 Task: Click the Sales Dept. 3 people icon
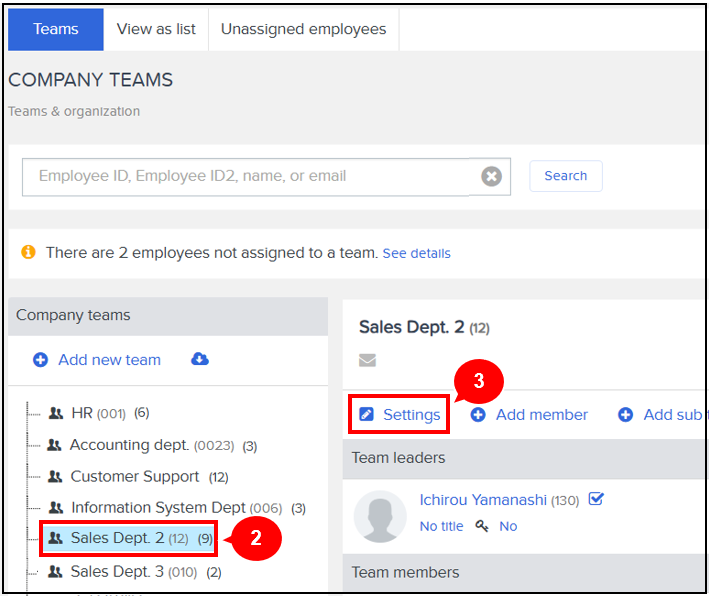(55, 572)
